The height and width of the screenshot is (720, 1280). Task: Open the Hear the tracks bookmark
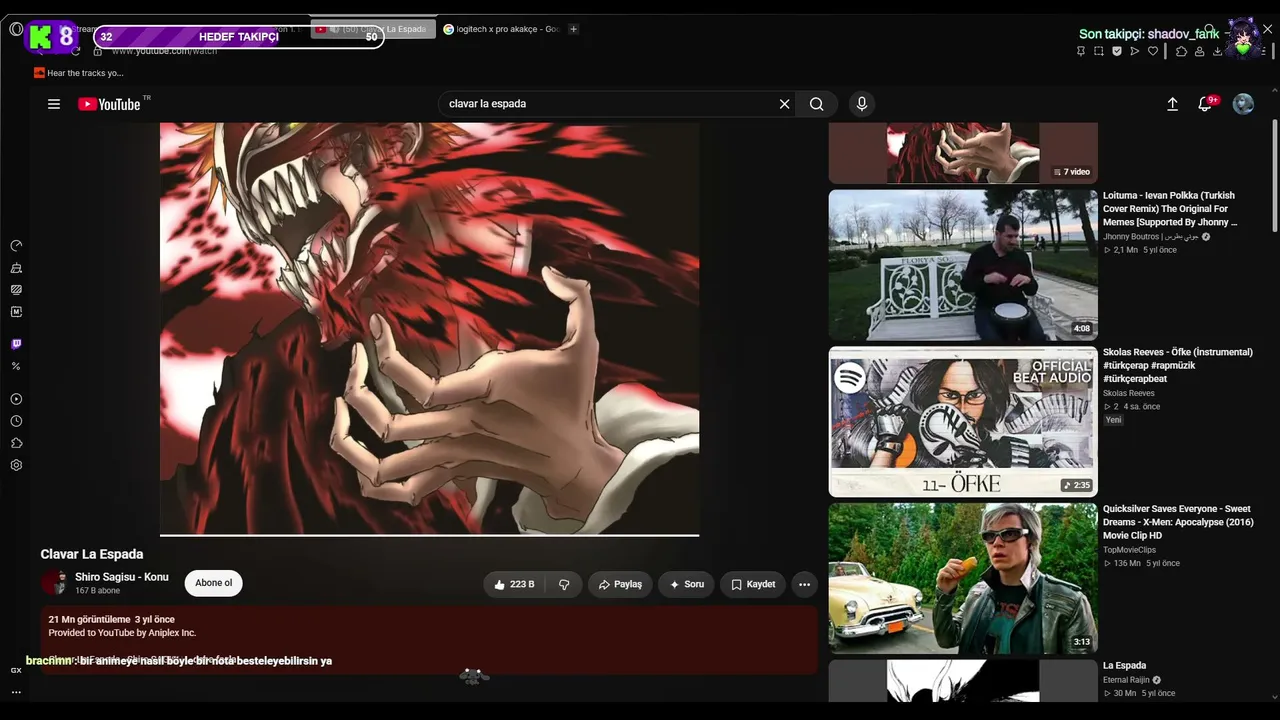(x=79, y=73)
